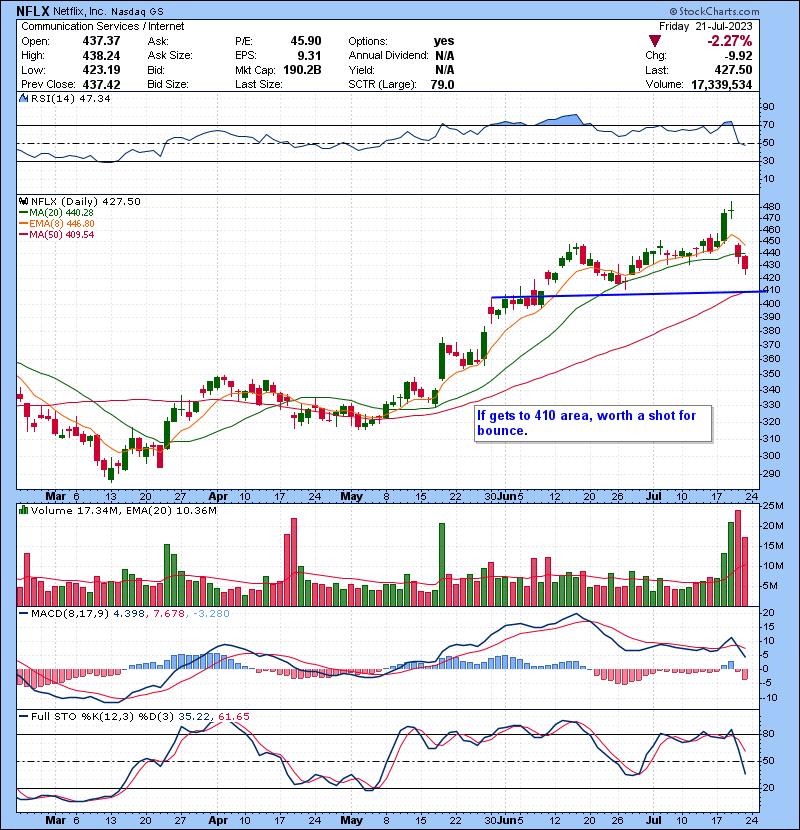Click the percent change -2.27%
800x830 pixels.
[x=730, y=41]
